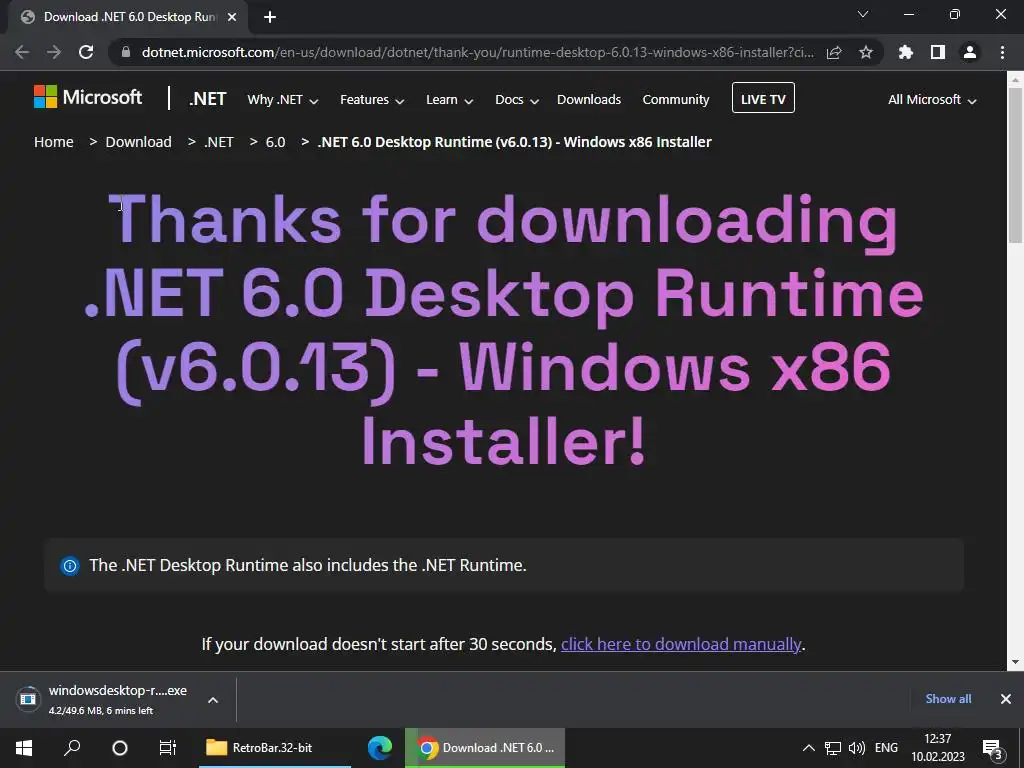Show hidden tray icons chevron

point(808,748)
